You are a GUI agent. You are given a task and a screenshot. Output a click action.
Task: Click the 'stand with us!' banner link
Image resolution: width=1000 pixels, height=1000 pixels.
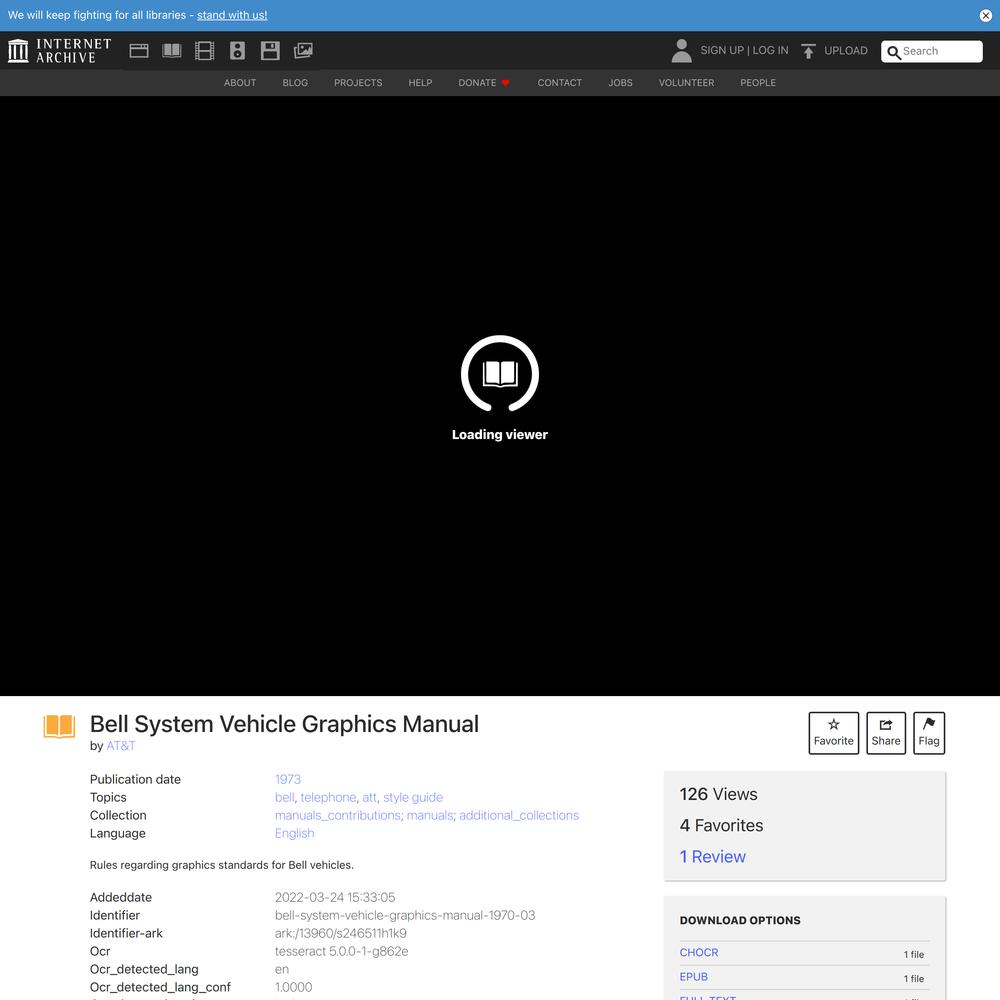232,15
